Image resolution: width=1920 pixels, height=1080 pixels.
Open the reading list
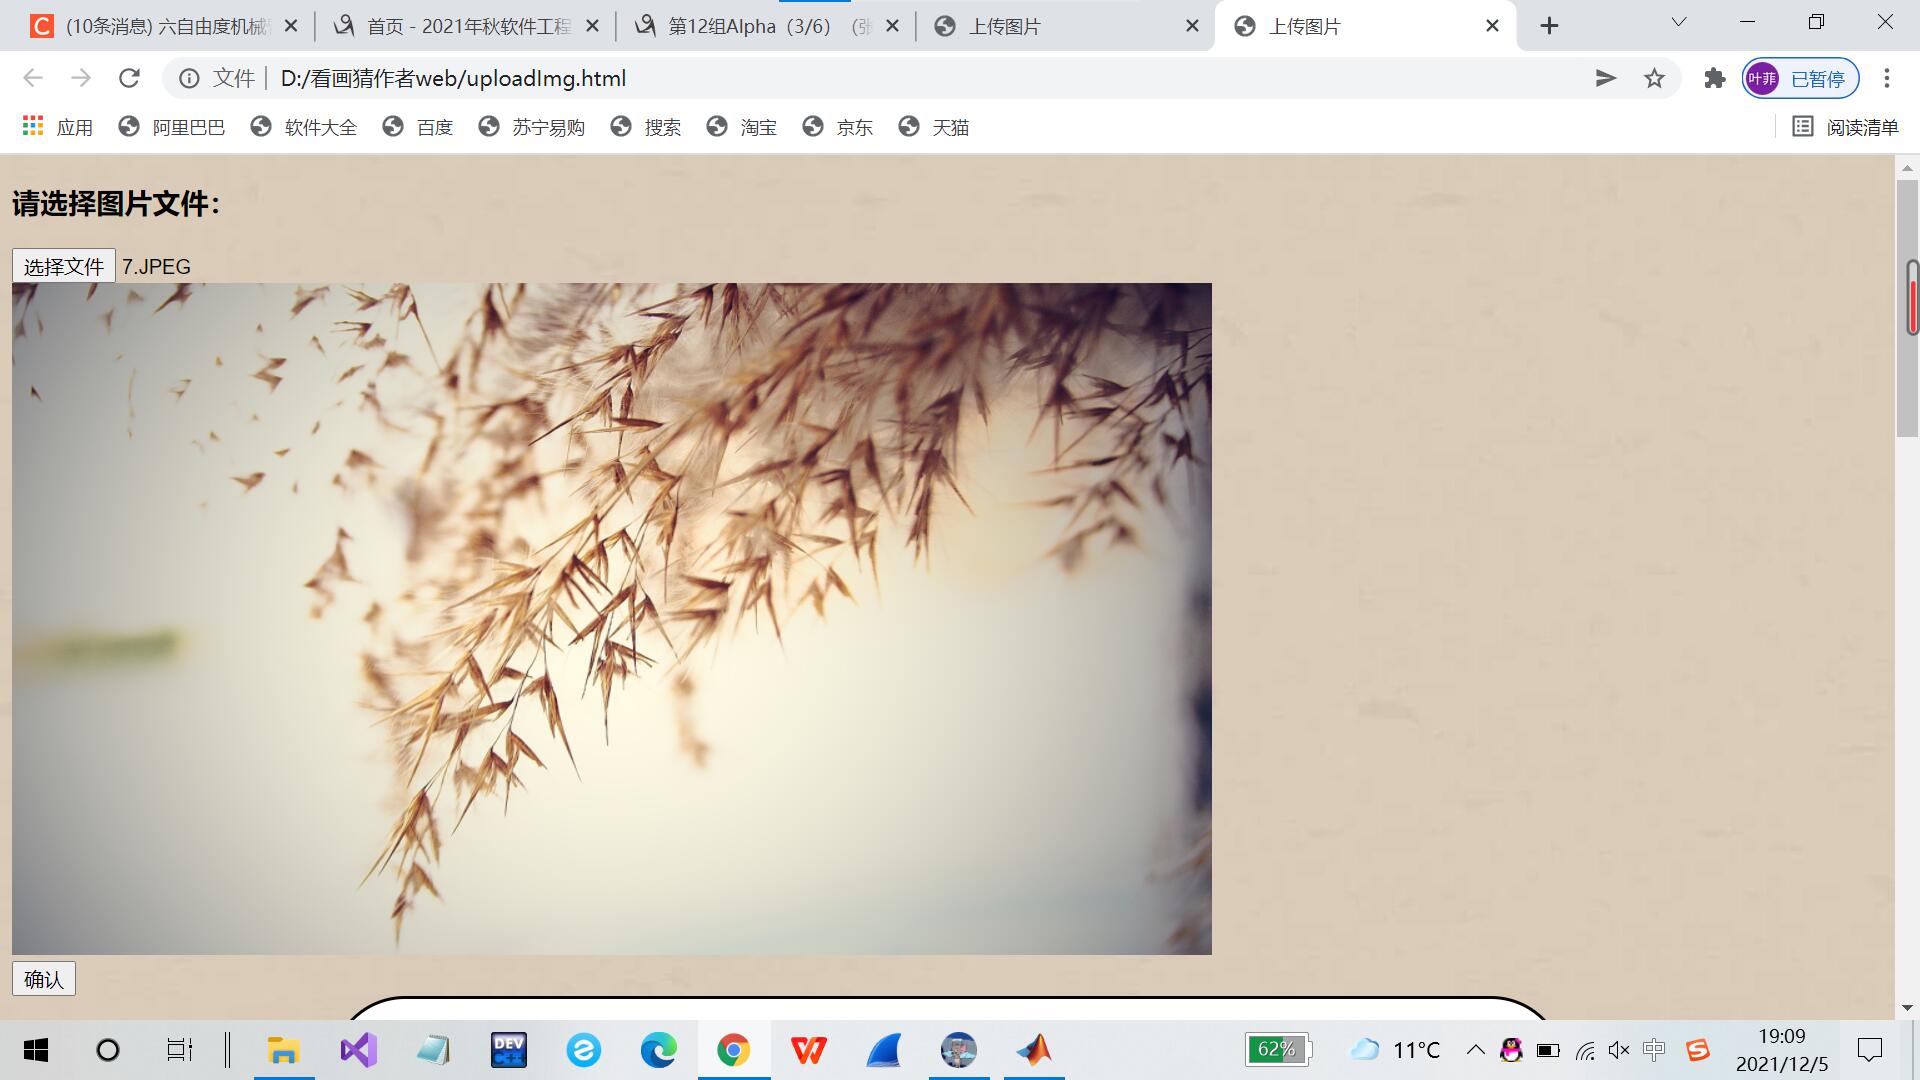tap(1845, 127)
